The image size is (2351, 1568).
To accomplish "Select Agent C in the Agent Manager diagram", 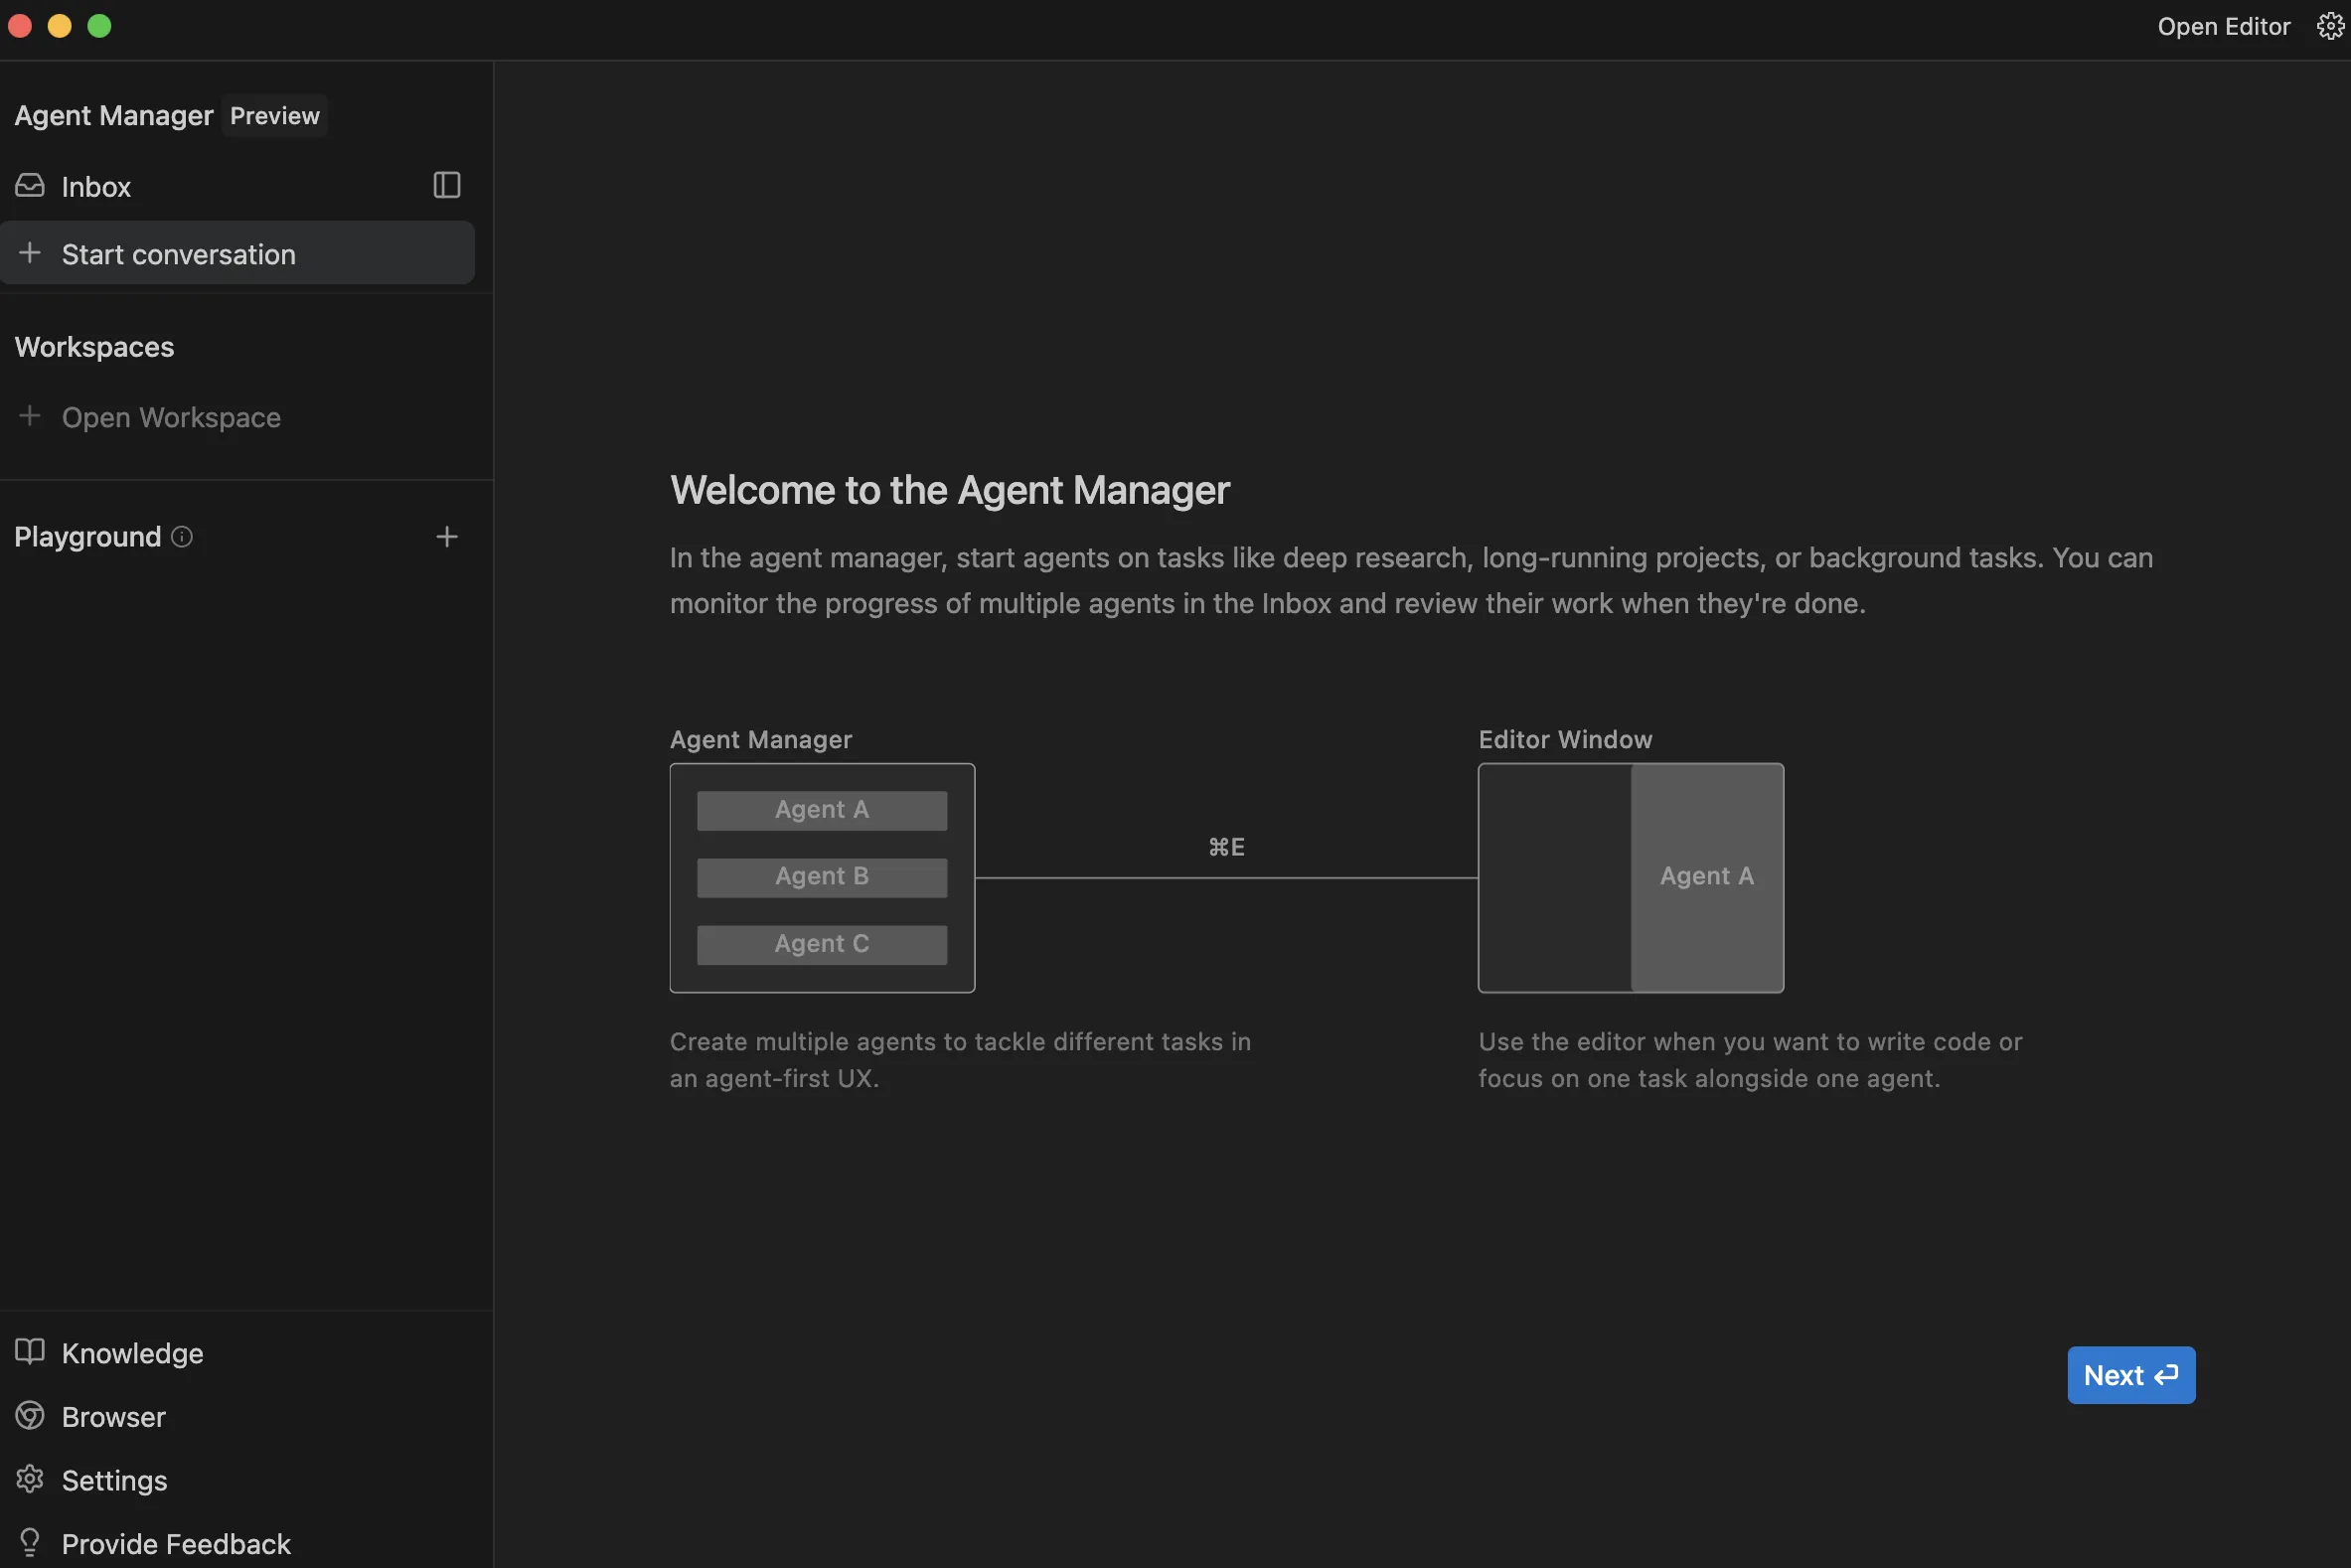I will pyautogui.click(x=820, y=943).
